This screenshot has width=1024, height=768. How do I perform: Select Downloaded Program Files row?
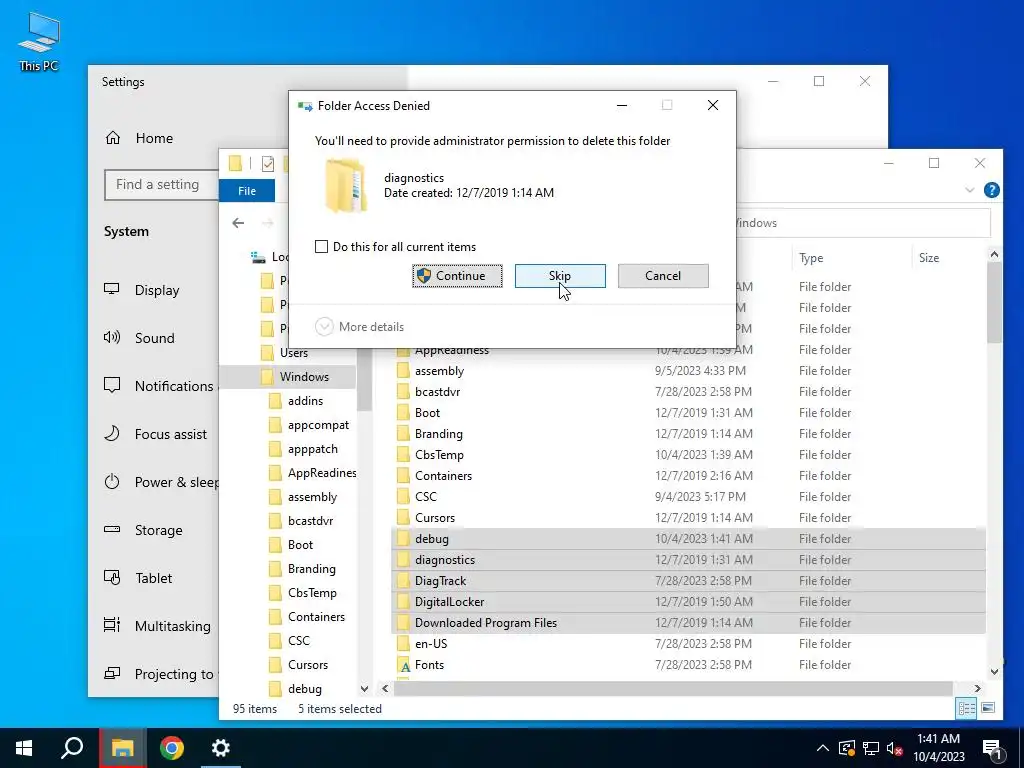(x=688, y=622)
